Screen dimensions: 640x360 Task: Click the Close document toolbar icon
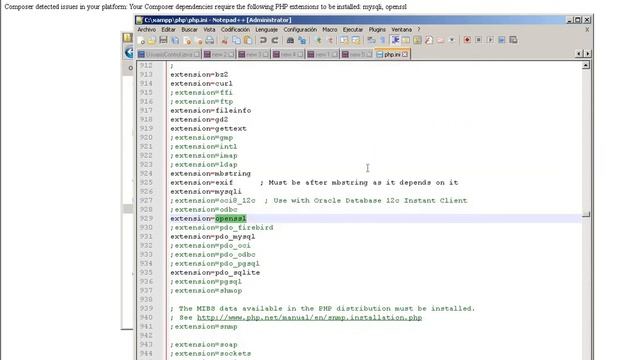187,40
